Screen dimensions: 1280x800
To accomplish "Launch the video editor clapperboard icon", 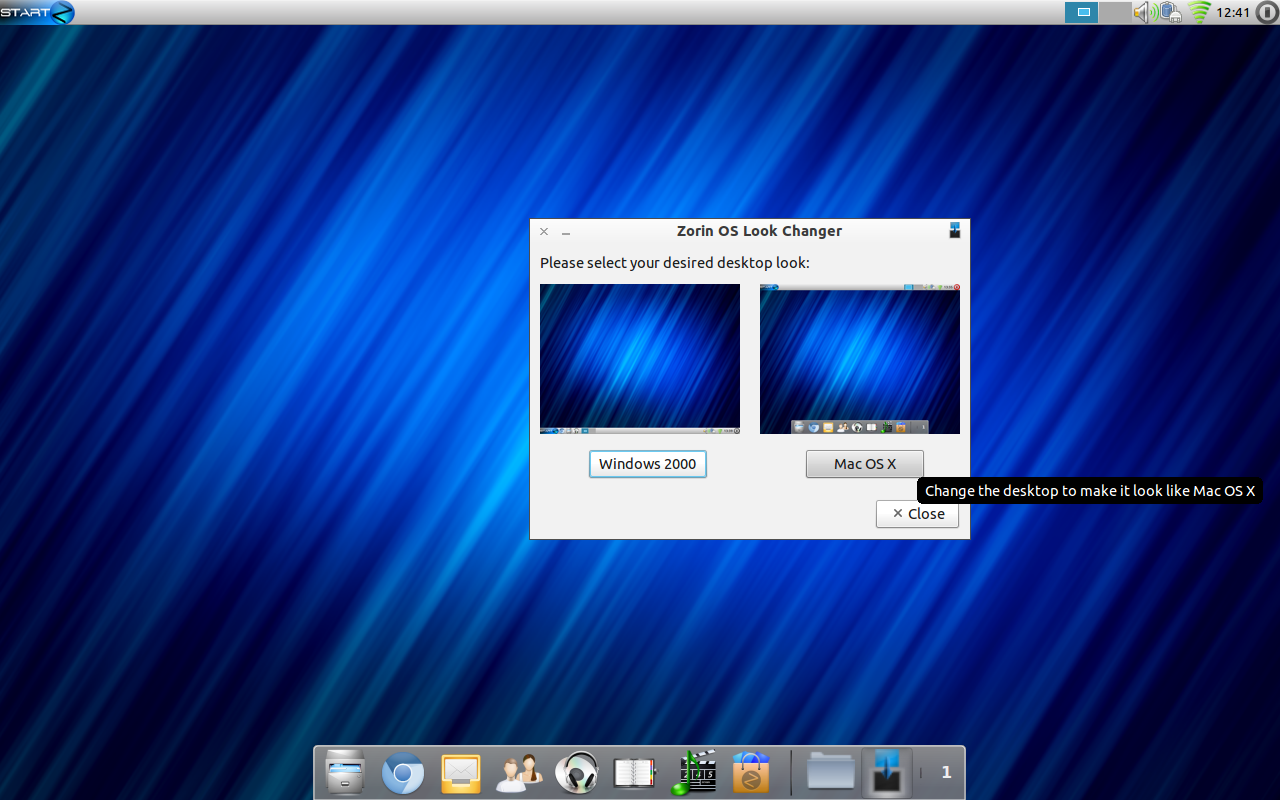I will (693, 773).
